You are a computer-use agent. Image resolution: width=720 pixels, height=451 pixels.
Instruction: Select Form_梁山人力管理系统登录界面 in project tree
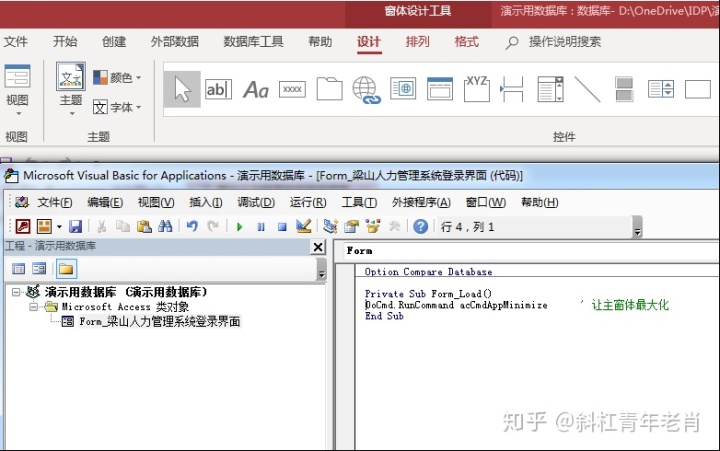pos(159,321)
